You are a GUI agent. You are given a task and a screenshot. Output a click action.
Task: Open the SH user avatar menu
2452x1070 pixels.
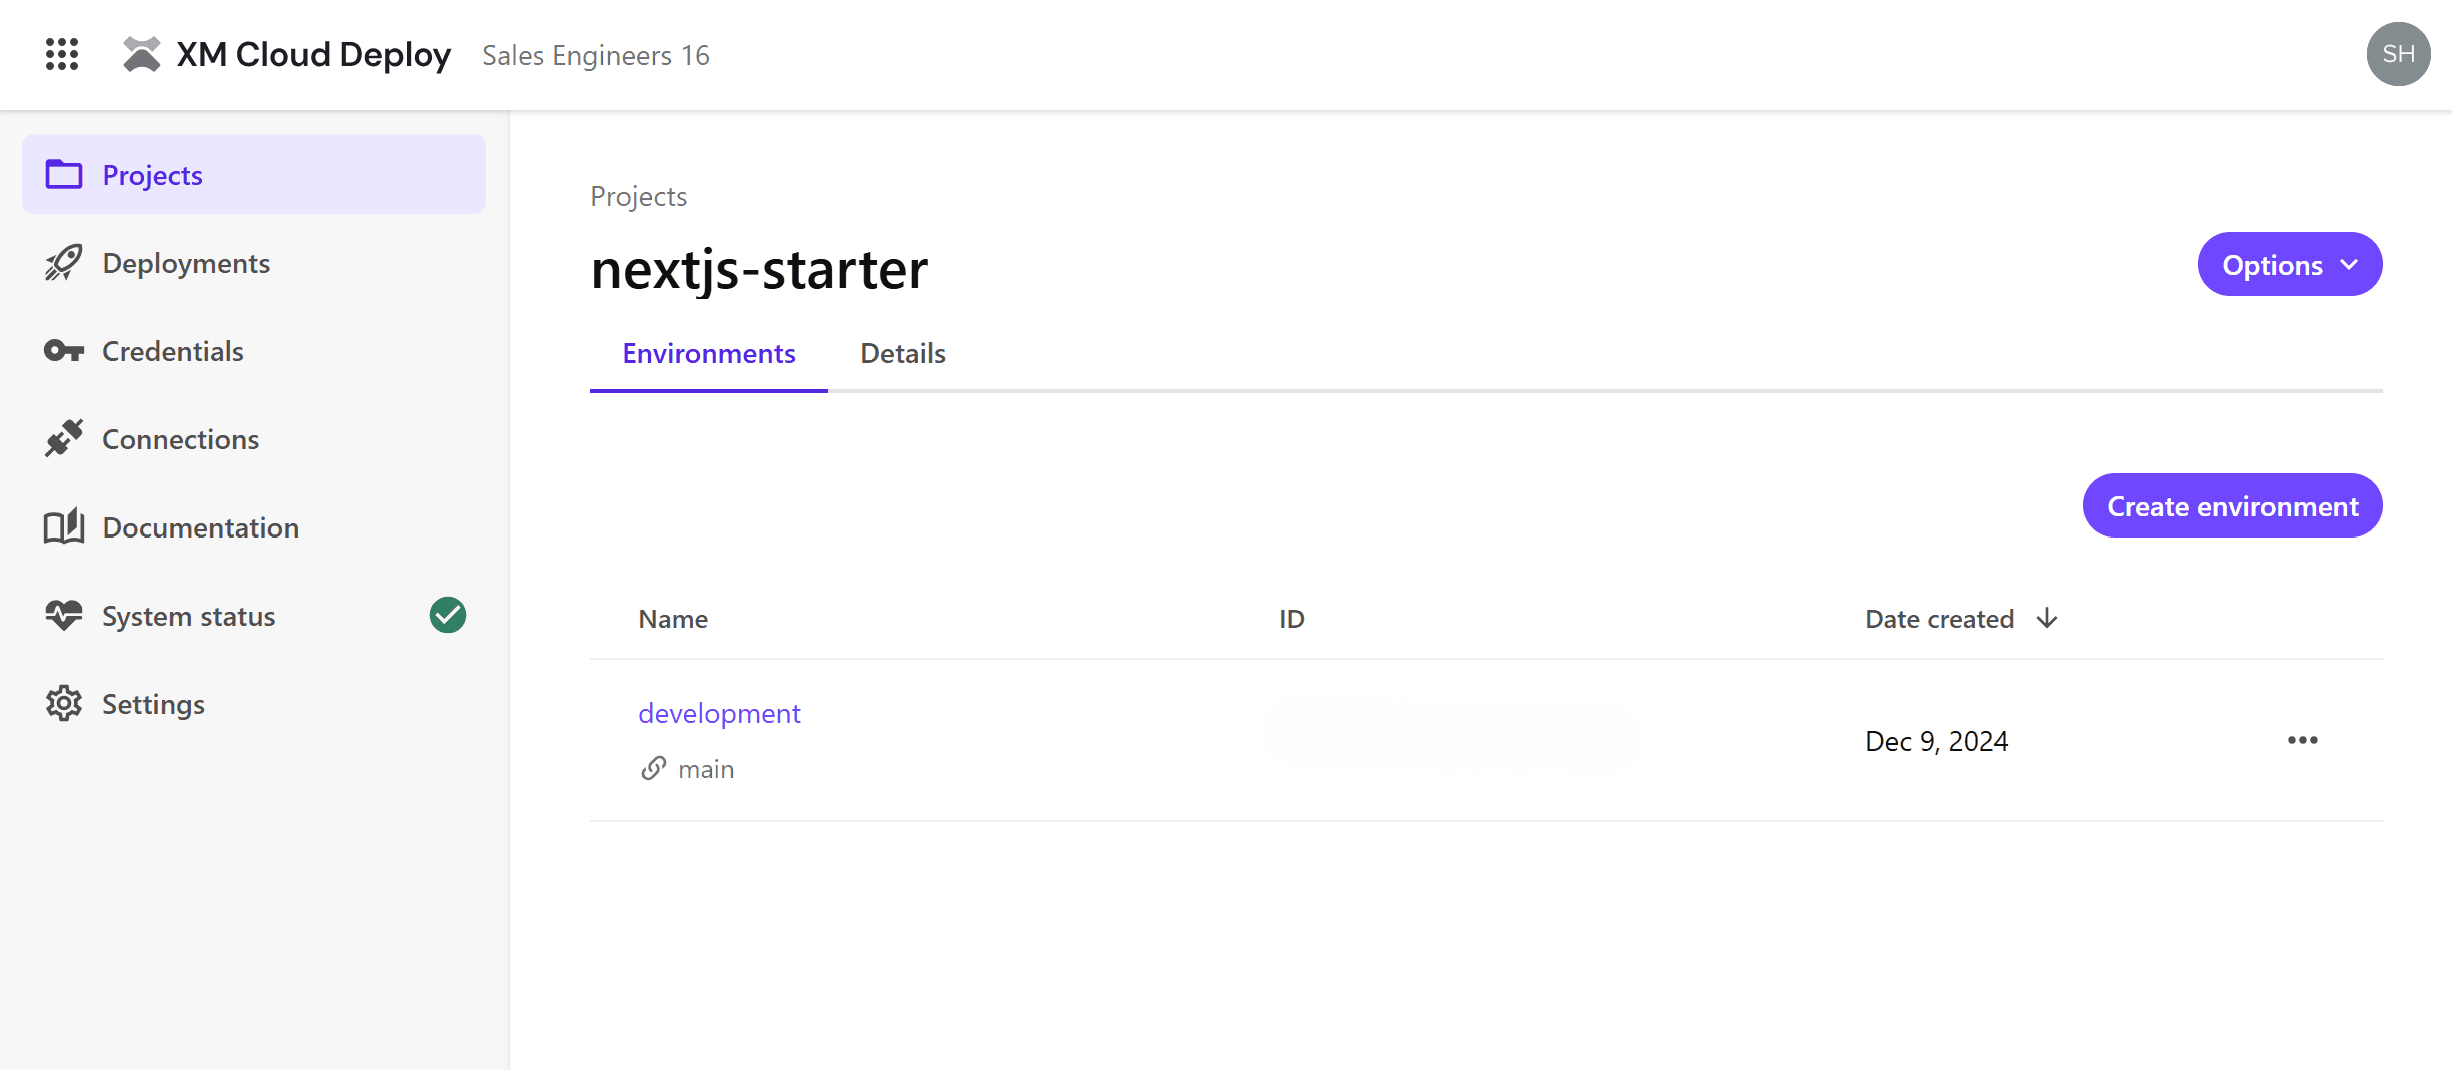click(2398, 54)
